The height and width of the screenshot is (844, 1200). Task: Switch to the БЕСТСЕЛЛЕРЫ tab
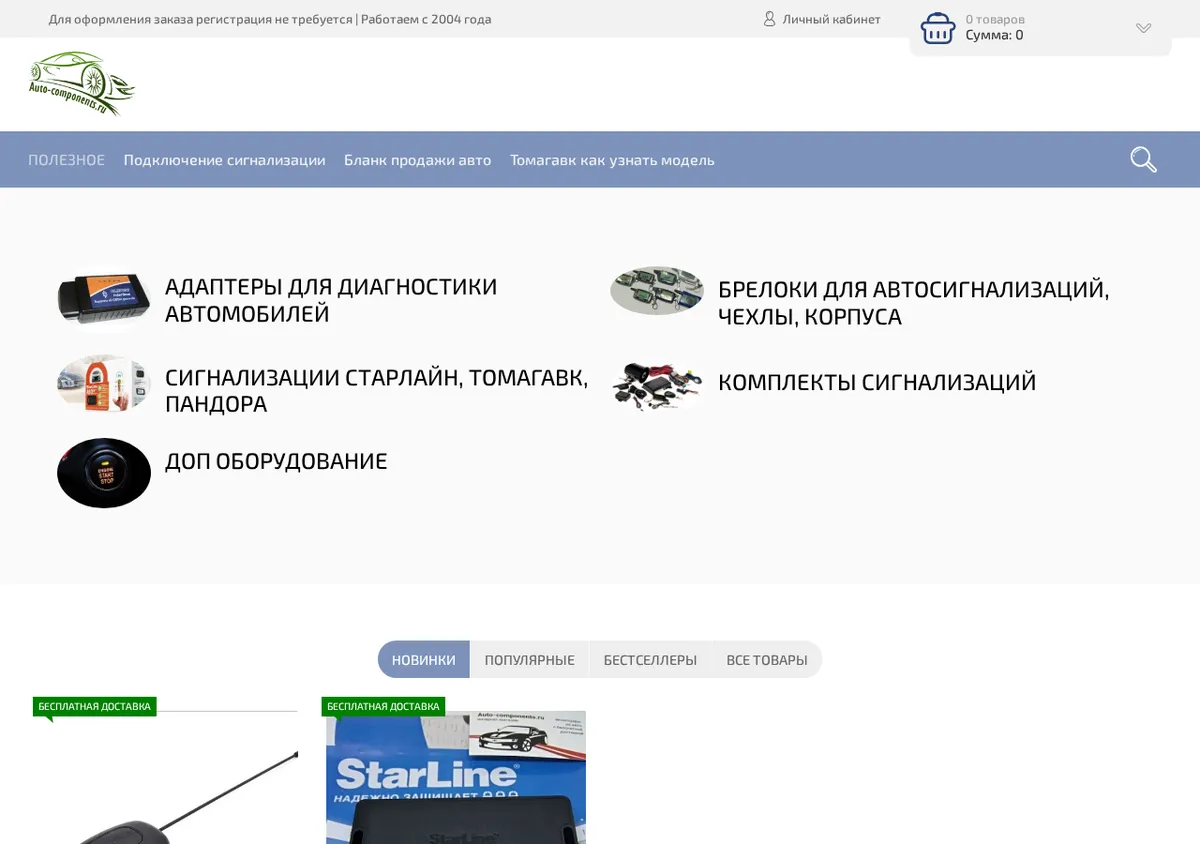click(x=650, y=660)
